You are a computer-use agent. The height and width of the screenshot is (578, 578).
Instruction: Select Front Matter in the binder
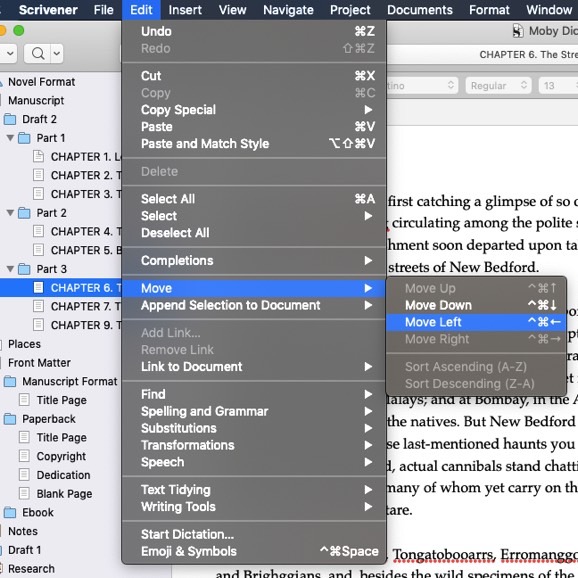coord(39,363)
